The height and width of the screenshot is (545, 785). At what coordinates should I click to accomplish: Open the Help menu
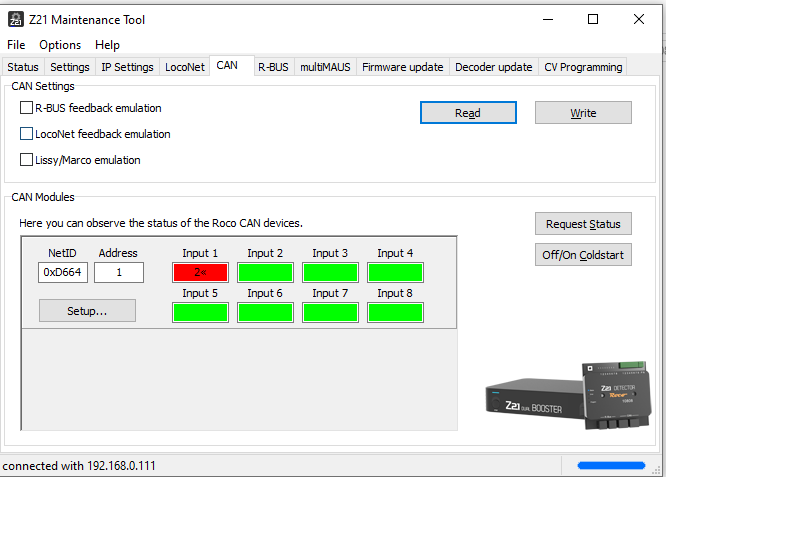[x=107, y=45]
